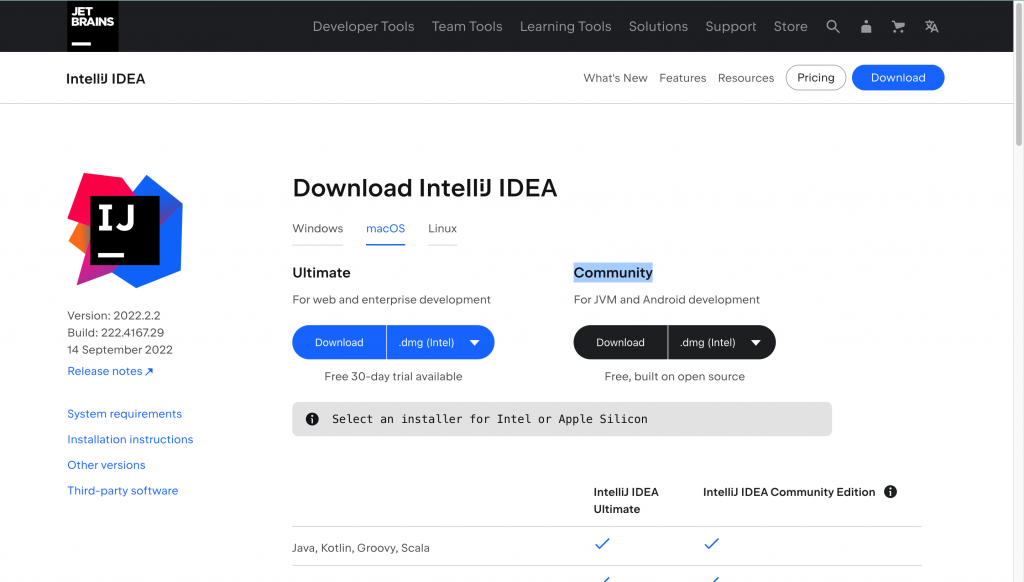The width and height of the screenshot is (1024, 582).
Task: Open Features page
Action: [x=682, y=78]
